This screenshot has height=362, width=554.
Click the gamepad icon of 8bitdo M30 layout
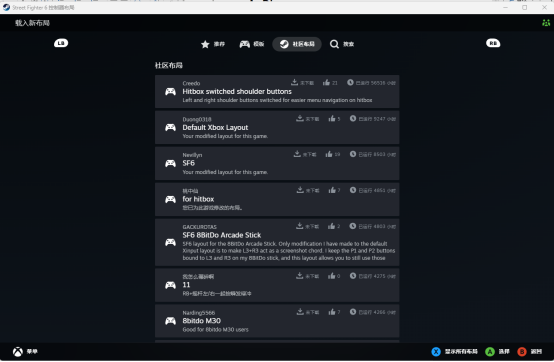click(170, 321)
